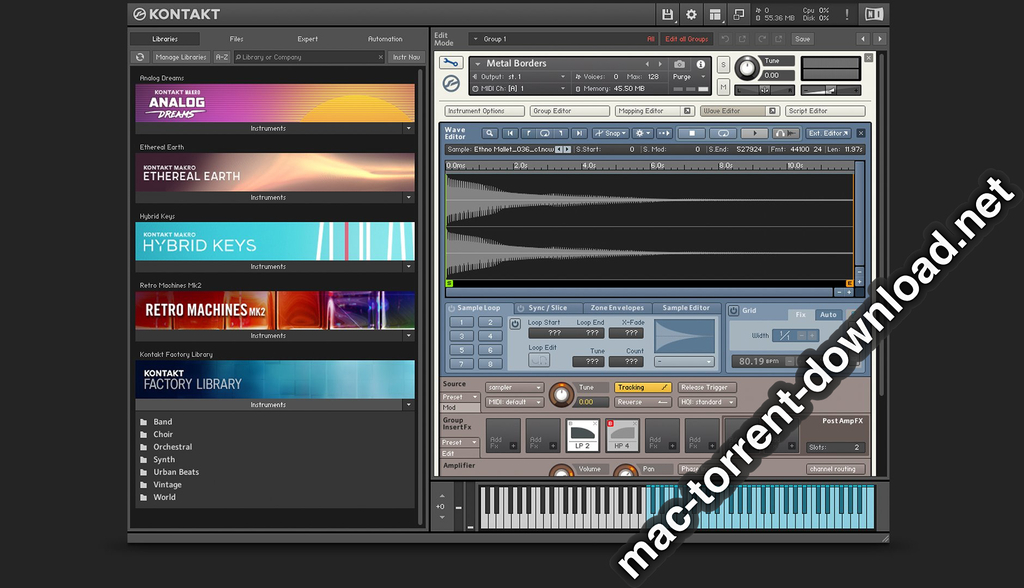The height and width of the screenshot is (588, 1024).
Task: Jump to sample start in Wave Editor
Action: click(510, 133)
